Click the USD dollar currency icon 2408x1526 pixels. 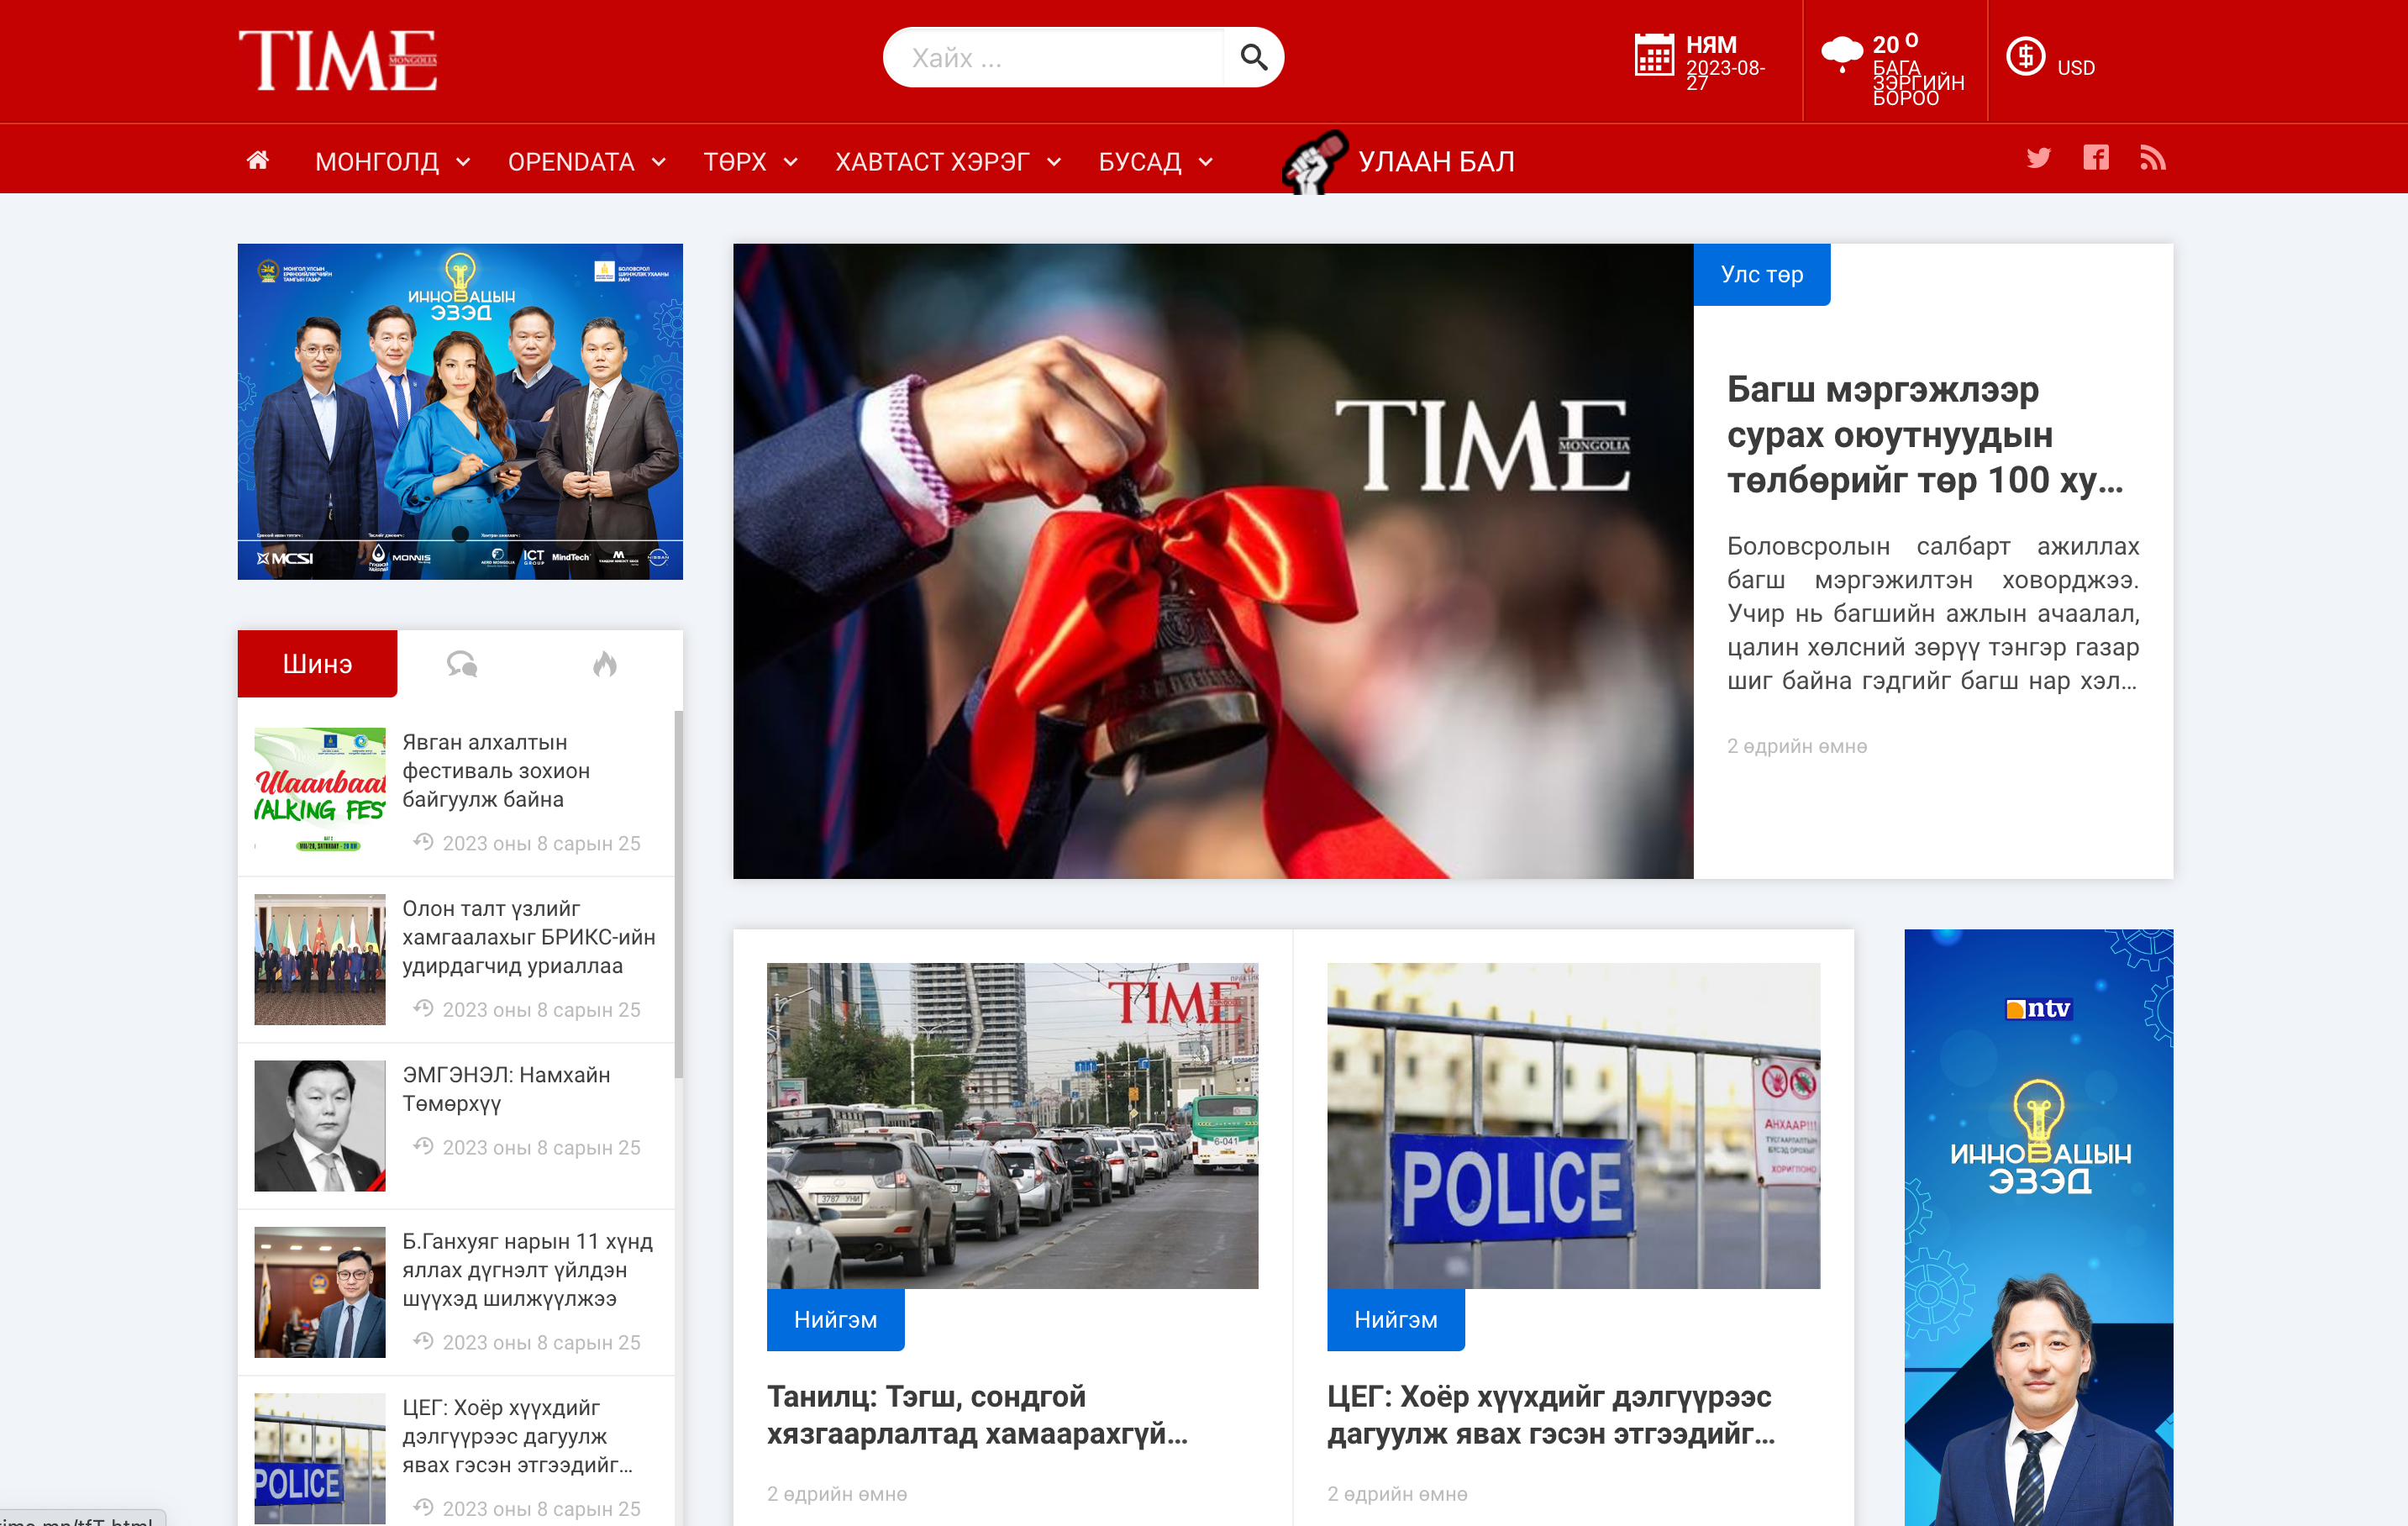[2025, 56]
